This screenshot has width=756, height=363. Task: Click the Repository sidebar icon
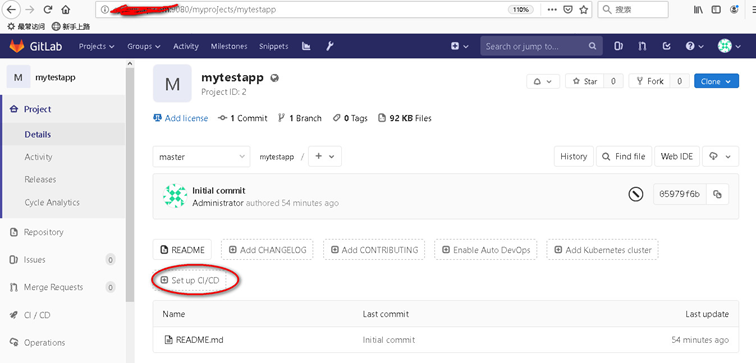click(x=14, y=232)
